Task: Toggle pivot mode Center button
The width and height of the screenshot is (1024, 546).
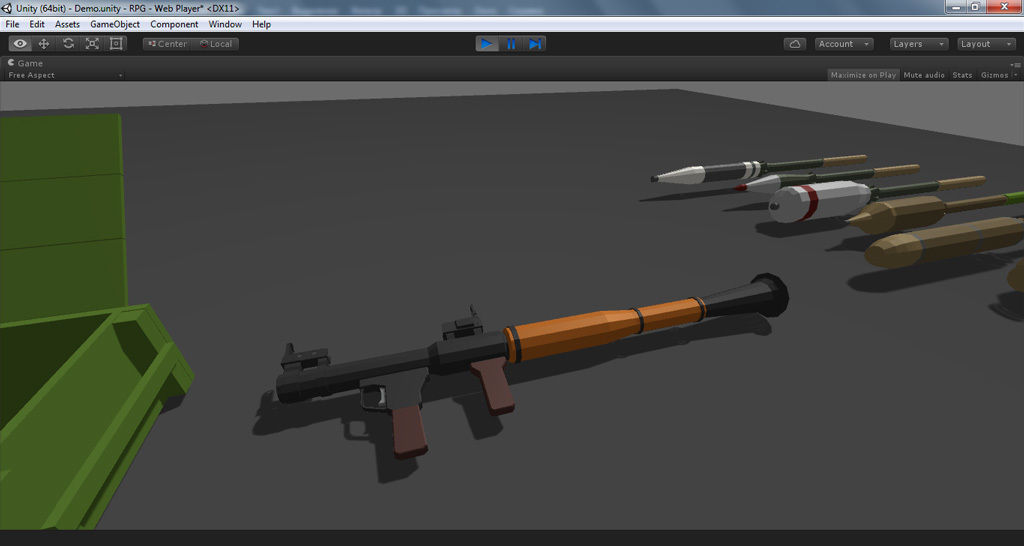Action: coord(167,44)
